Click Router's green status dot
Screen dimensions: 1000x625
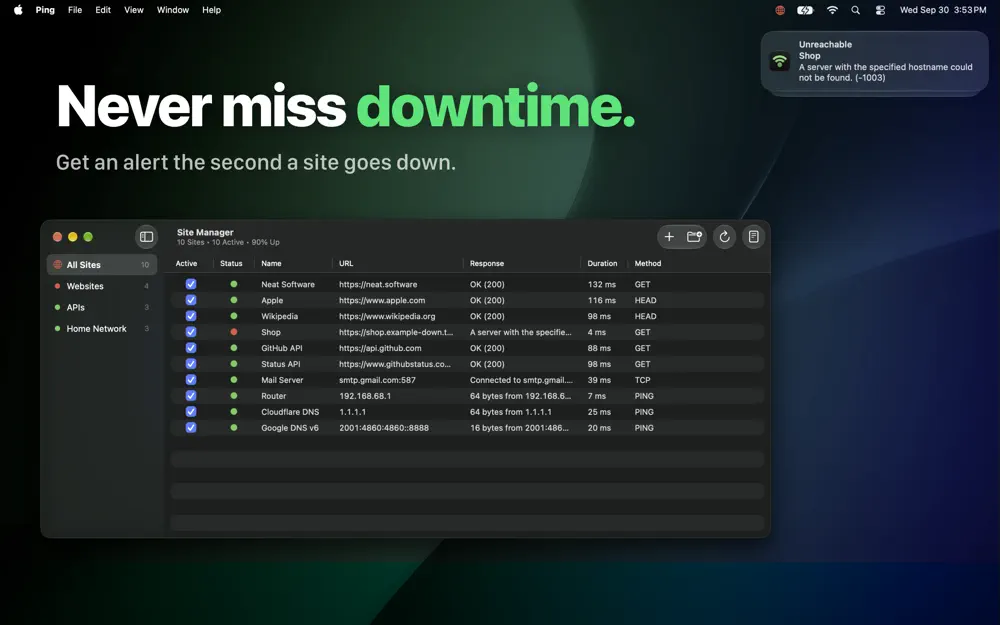[233, 395]
